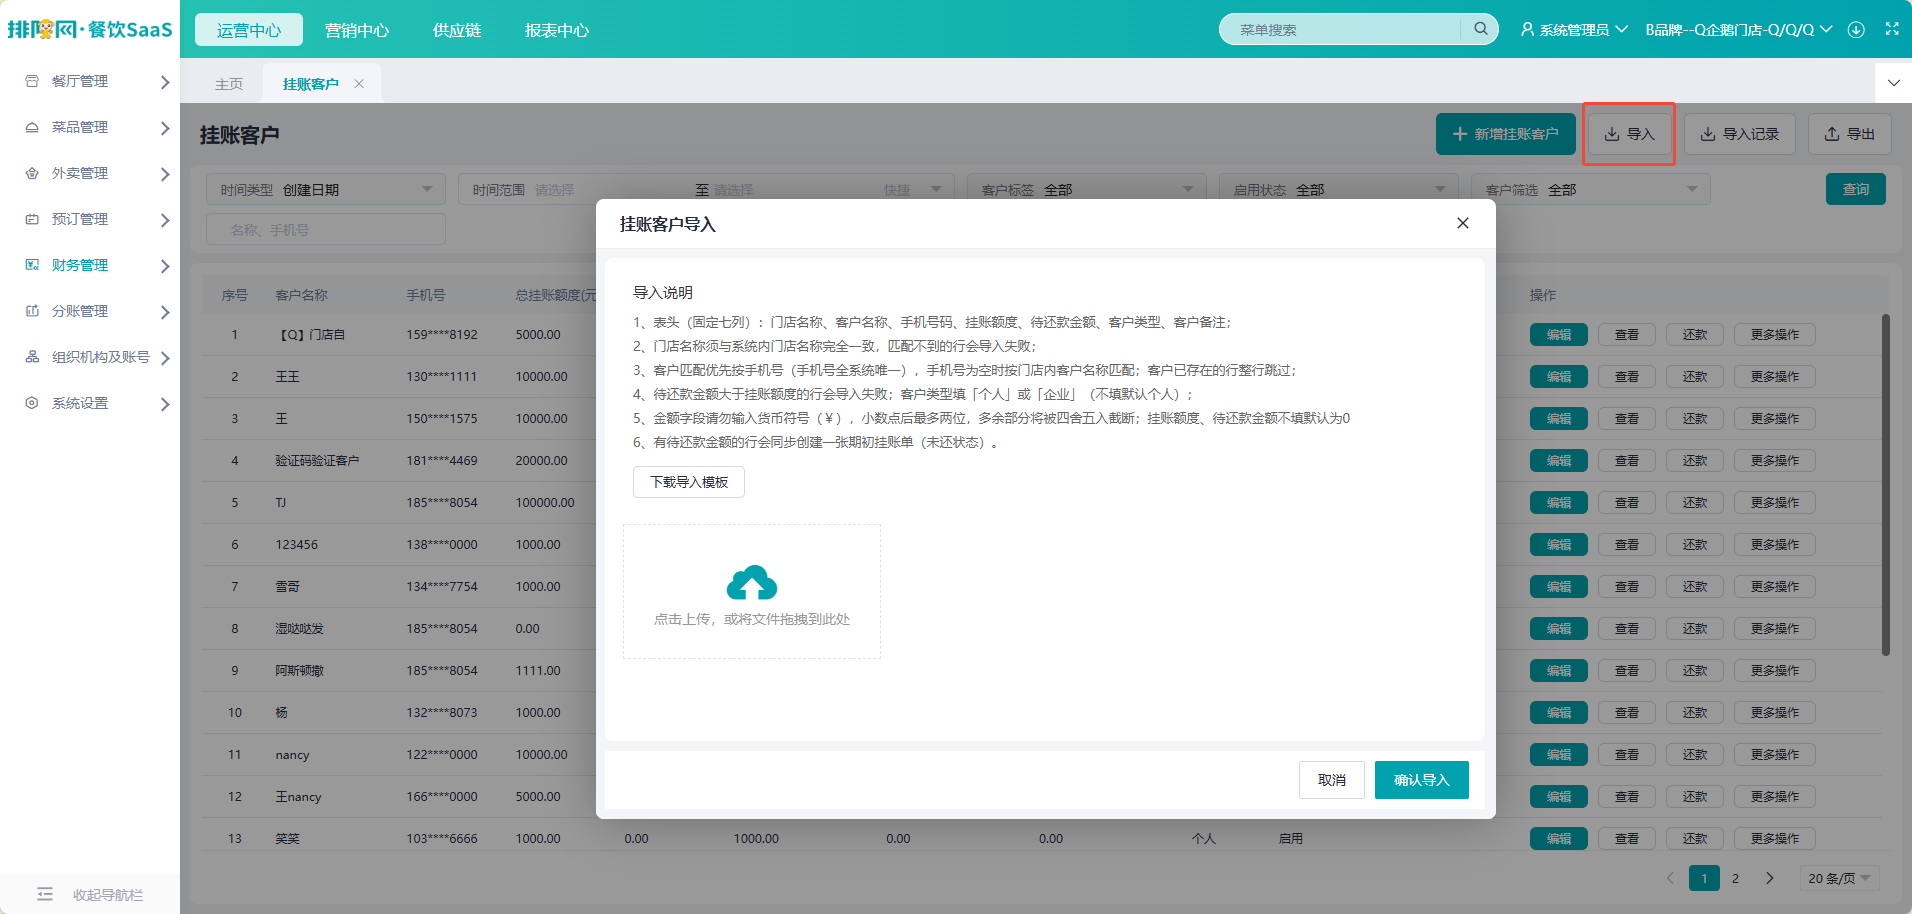The height and width of the screenshot is (914, 1912).
Task: Switch to 供应链 top menu
Action: click(x=457, y=30)
